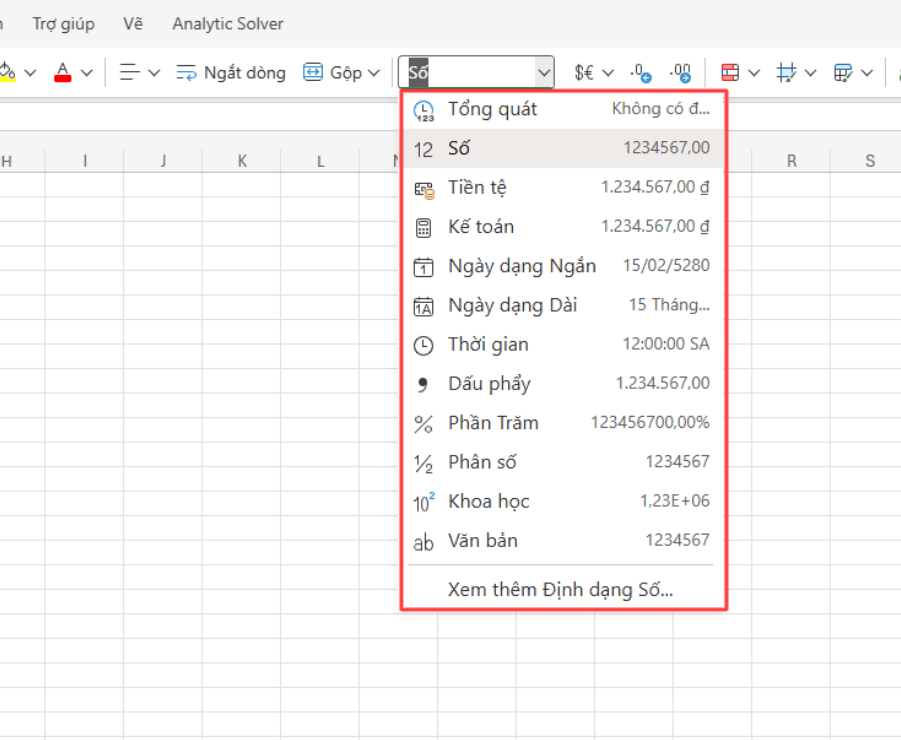Viewport: 901px width, 740px height.
Task: Select column L header
Action: (320, 161)
